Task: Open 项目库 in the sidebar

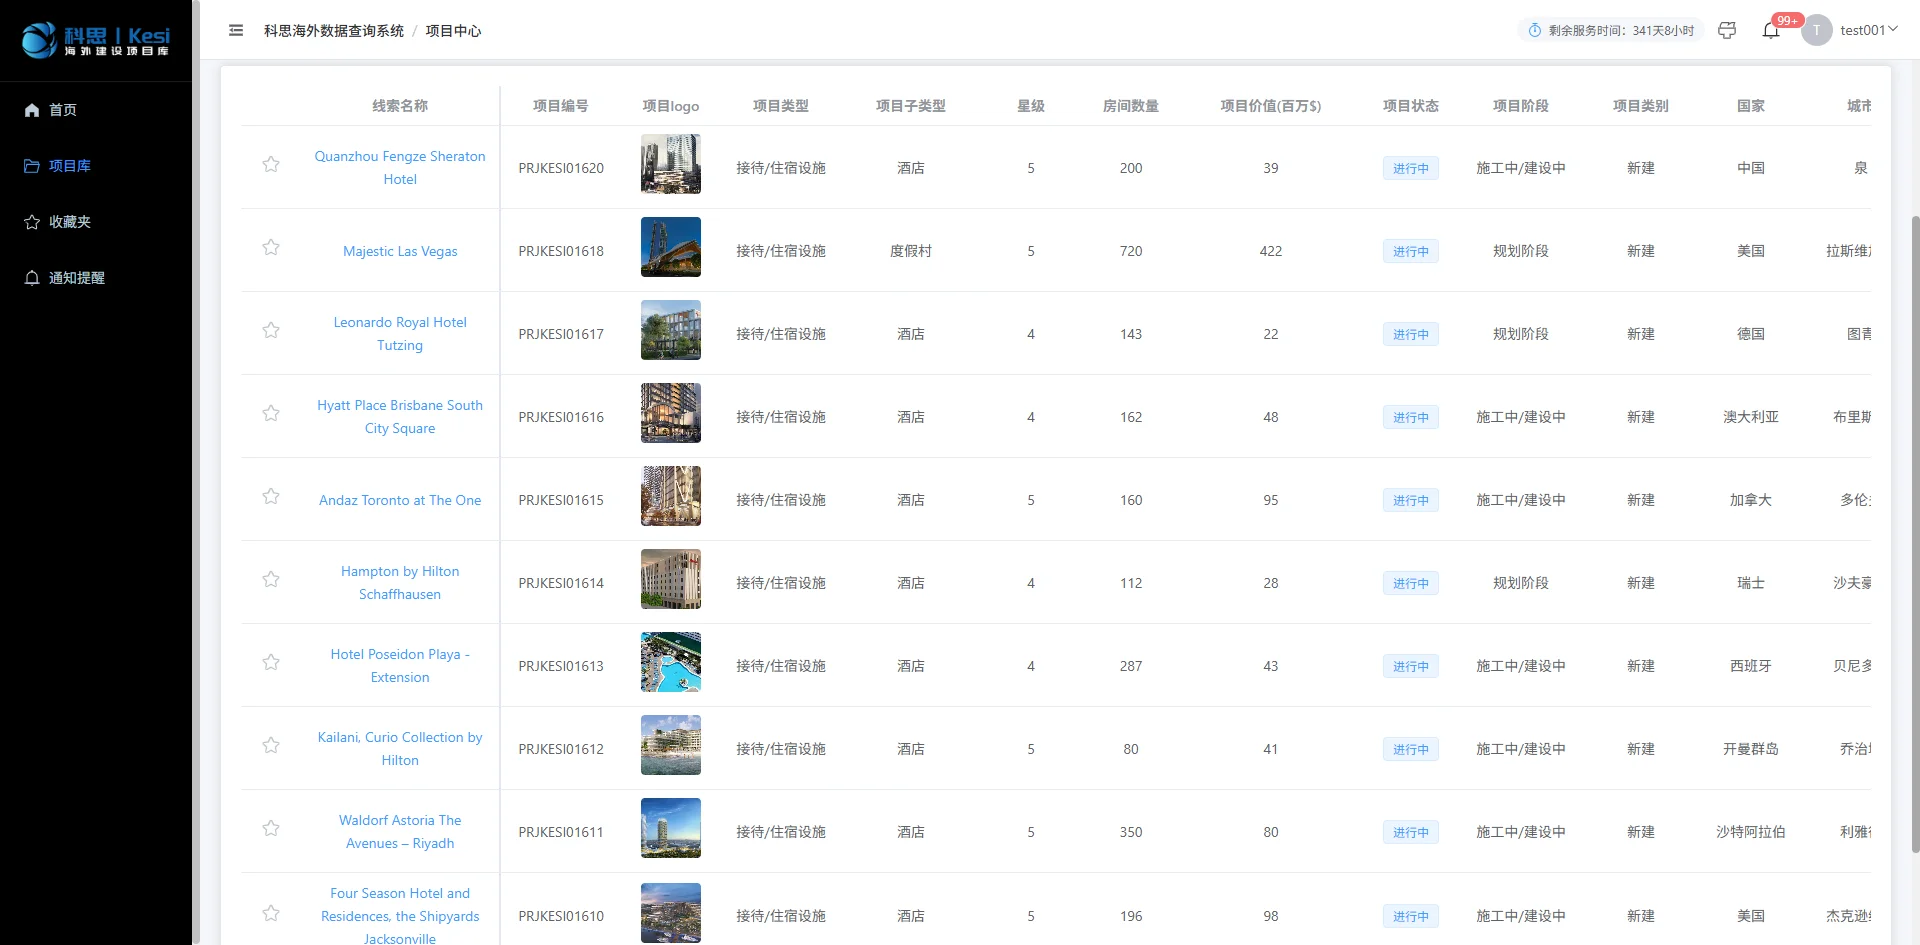Action: pos(69,166)
